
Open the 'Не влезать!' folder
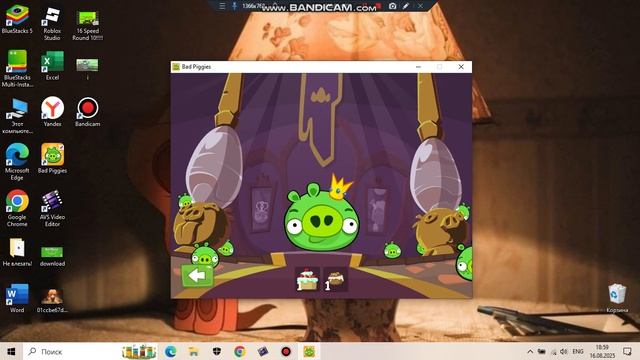(x=17, y=252)
